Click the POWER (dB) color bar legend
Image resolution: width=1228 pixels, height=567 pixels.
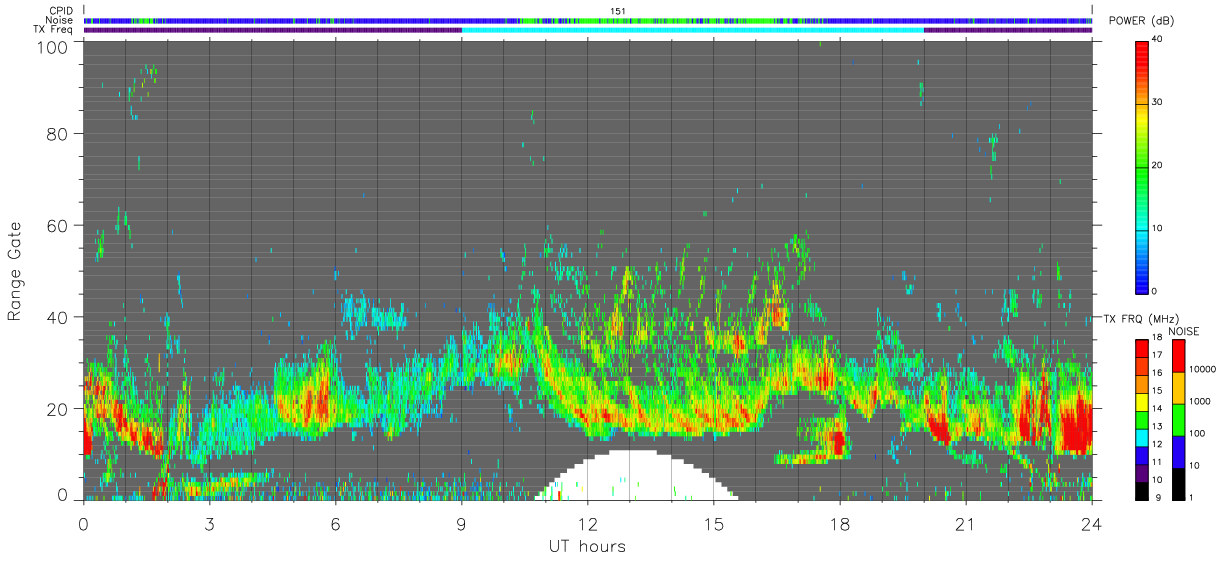tap(1142, 165)
